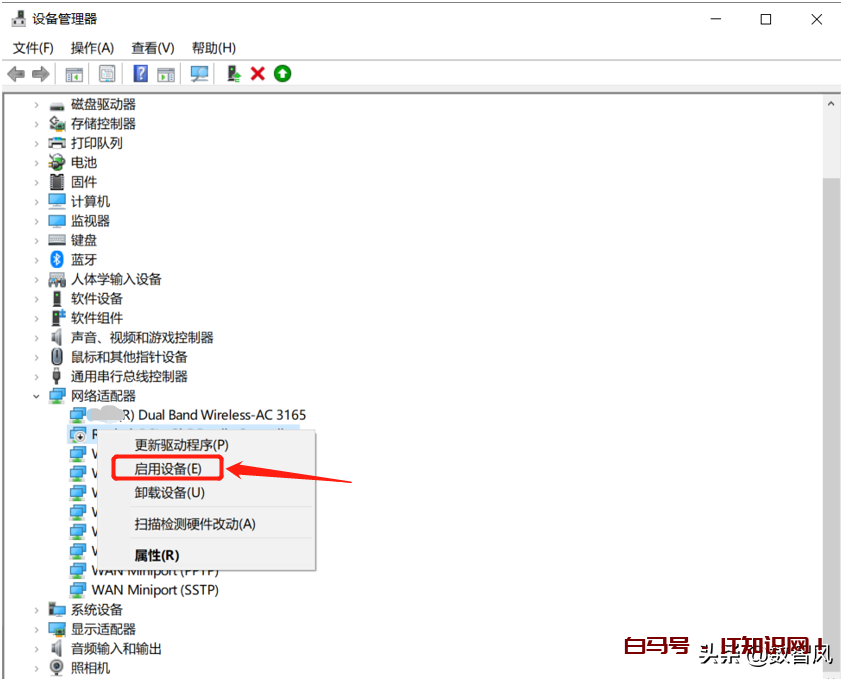Viewport: 852px width, 684px height.
Task: Click the green up-arrow enable device icon
Action: [283, 74]
